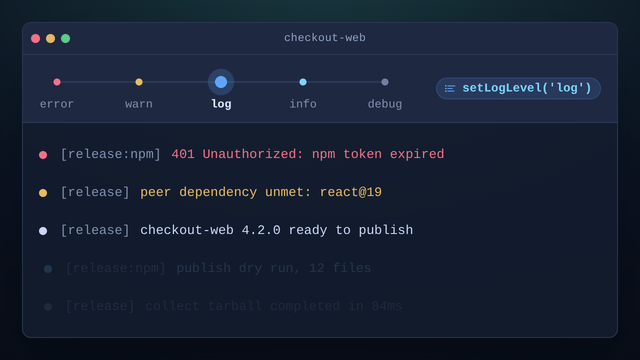The width and height of the screenshot is (640, 360).
Task: Click the [release] tag on peer dependency line
Action: pos(95,192)
